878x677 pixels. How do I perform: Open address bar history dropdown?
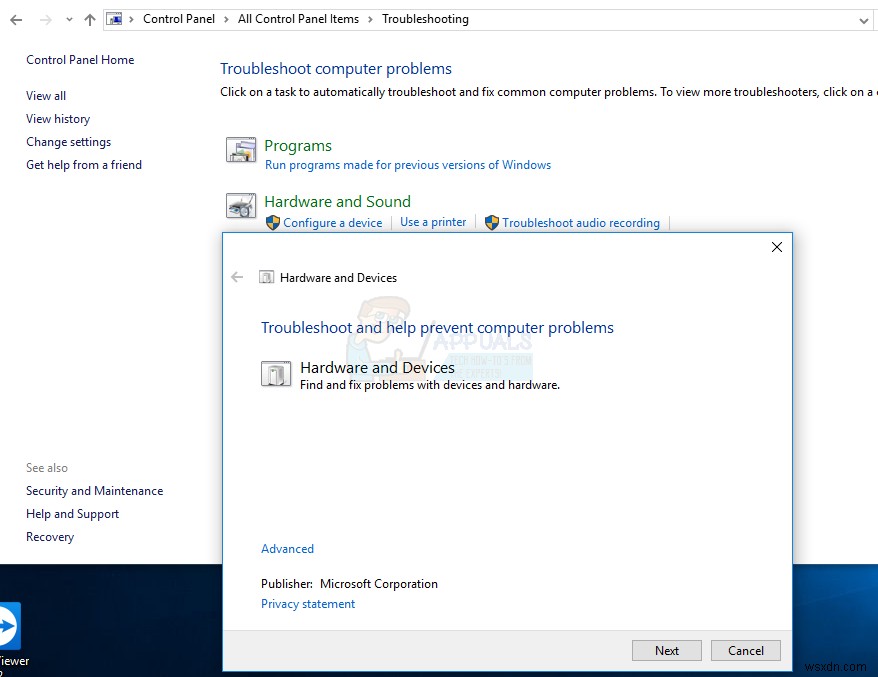(x=863, y=21)
